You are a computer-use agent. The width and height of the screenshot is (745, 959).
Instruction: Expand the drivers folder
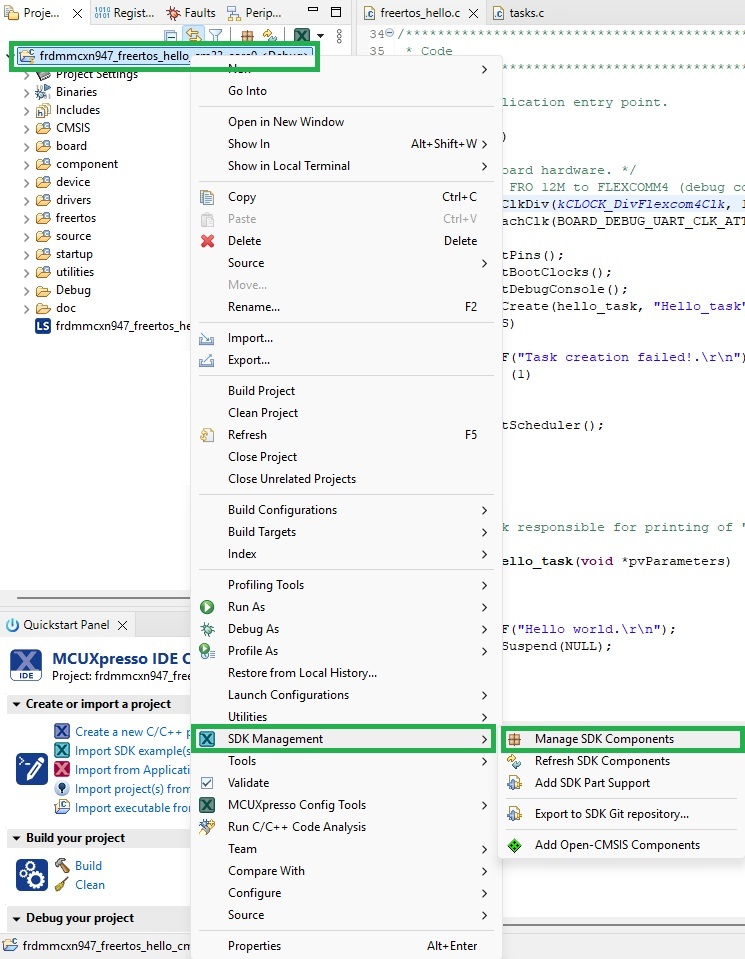click(x=26, y=201)
